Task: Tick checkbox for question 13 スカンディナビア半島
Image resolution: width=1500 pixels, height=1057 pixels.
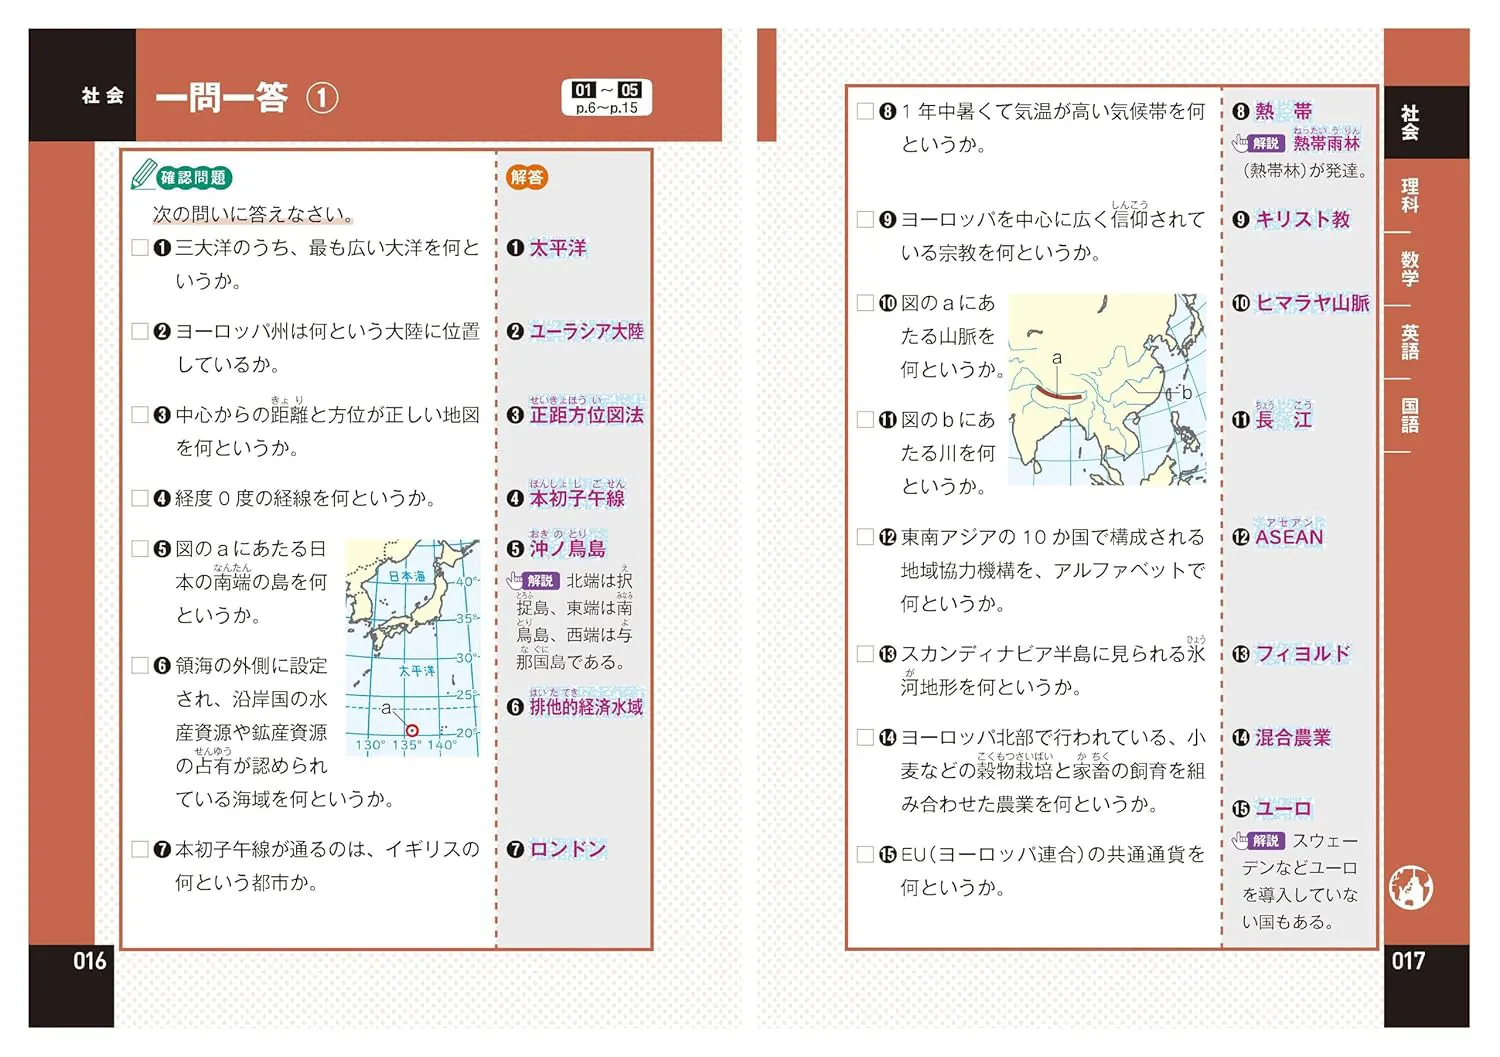Action: point(866,654)
